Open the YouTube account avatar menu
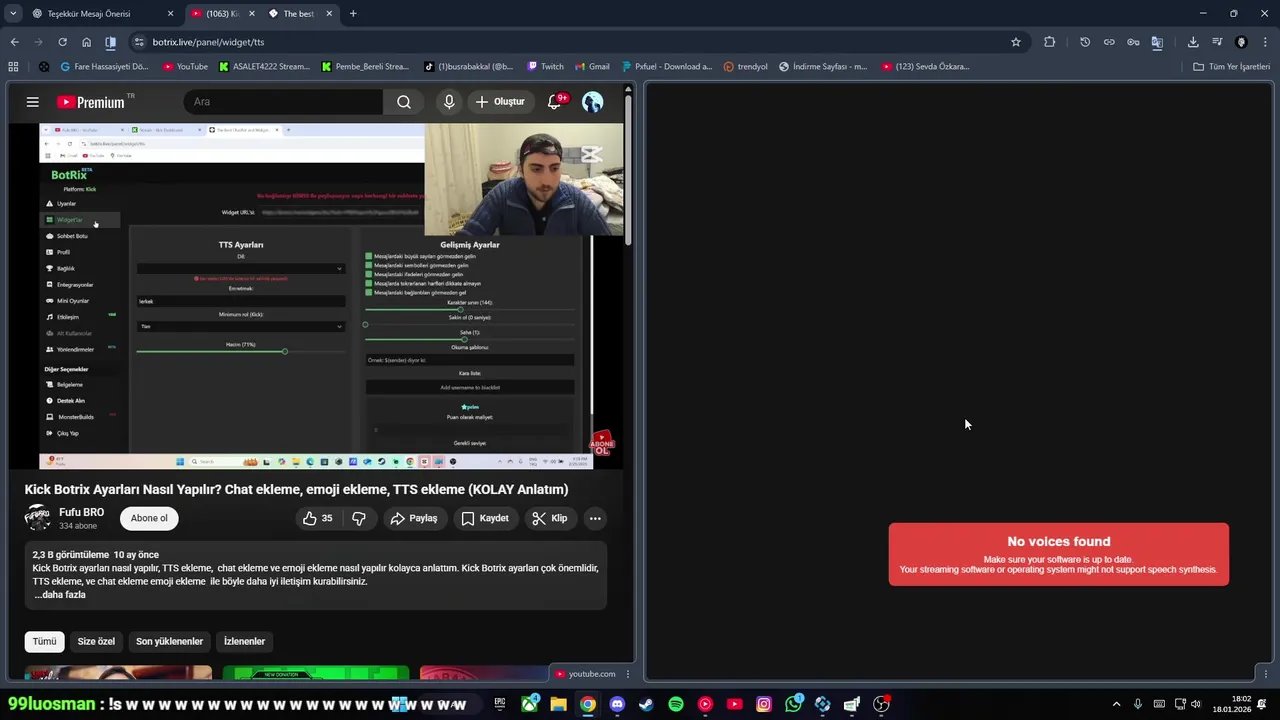The height and width of the screenshot is (720, 1280). click(593, 102)
